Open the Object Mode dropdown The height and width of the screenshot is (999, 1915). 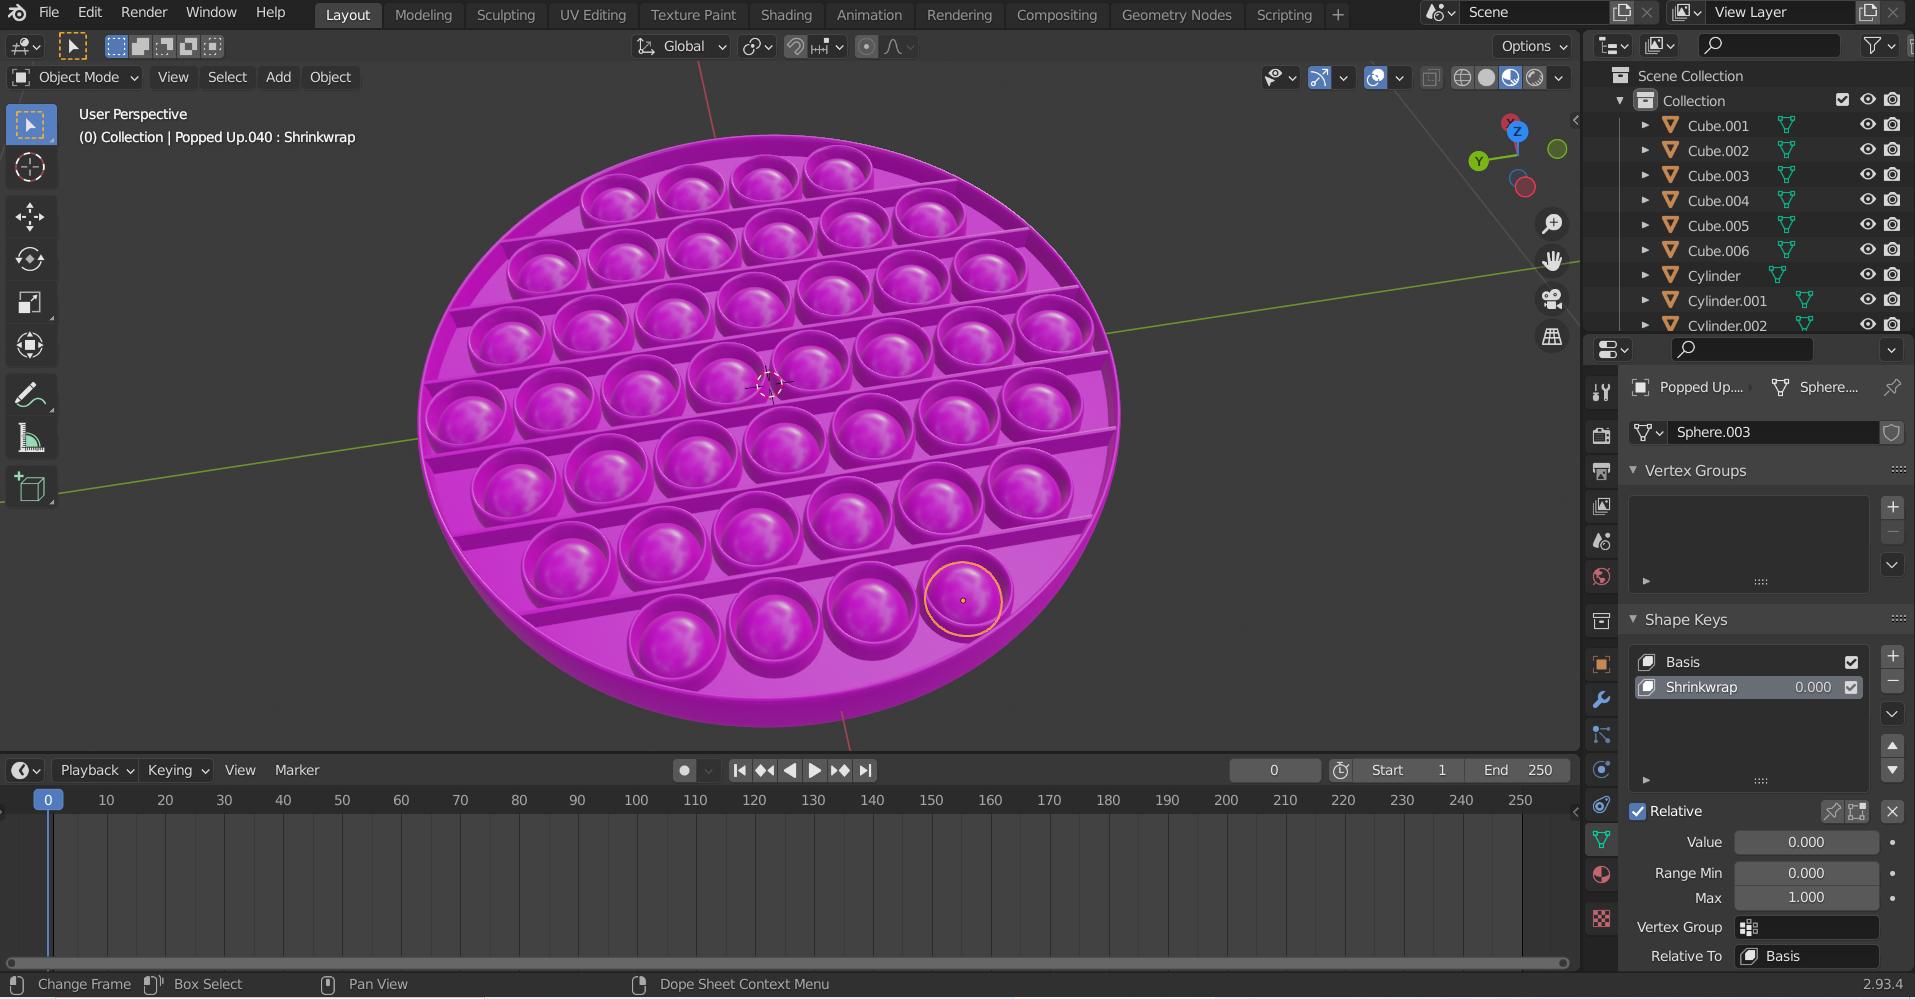pos(75,77)
